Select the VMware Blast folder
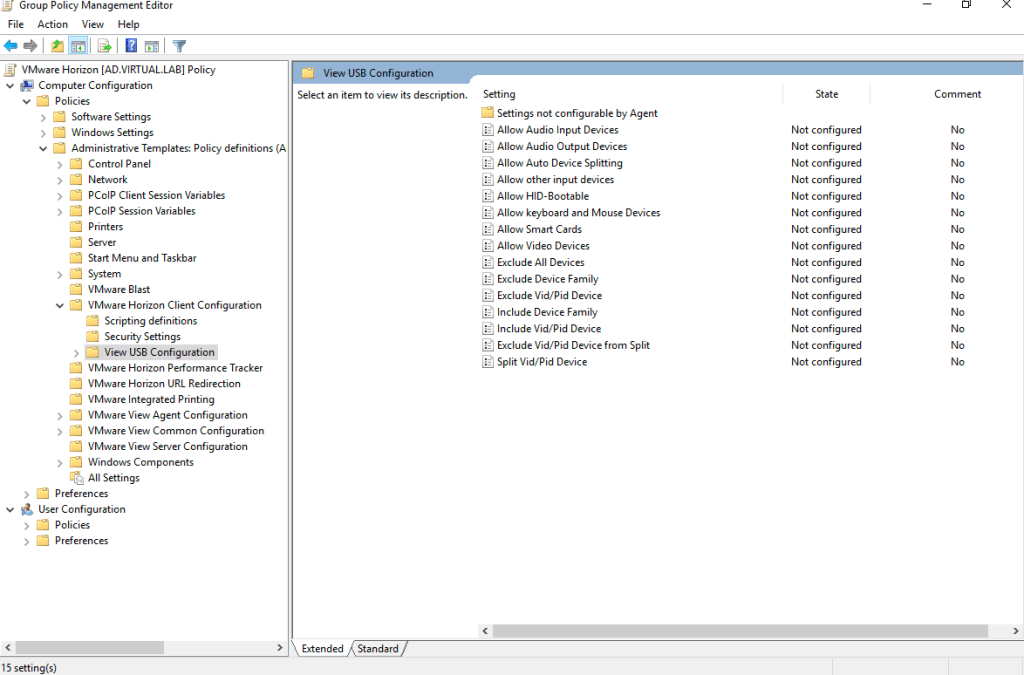 click(119, 290)
